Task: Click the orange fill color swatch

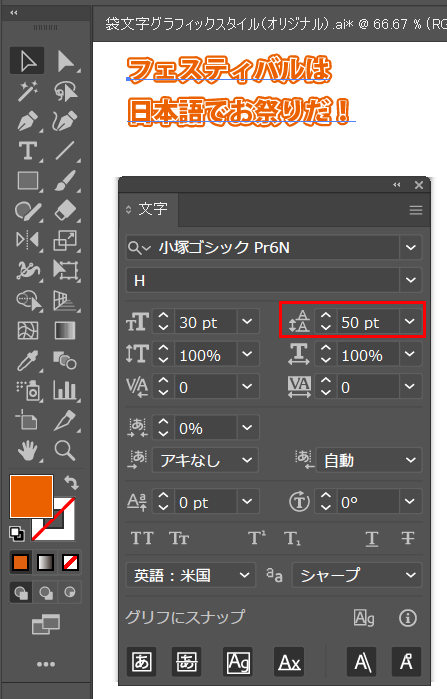Action: click(x=31, y=496)
